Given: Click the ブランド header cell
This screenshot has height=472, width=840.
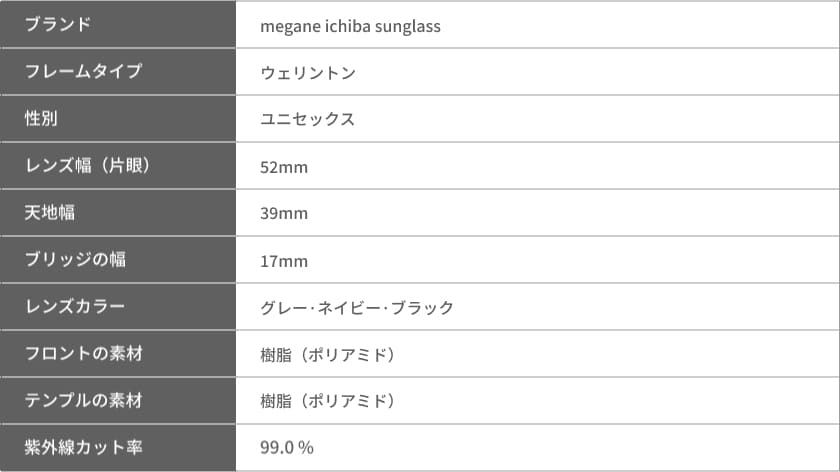Looking at the screenshot, I should coord(118,24).
